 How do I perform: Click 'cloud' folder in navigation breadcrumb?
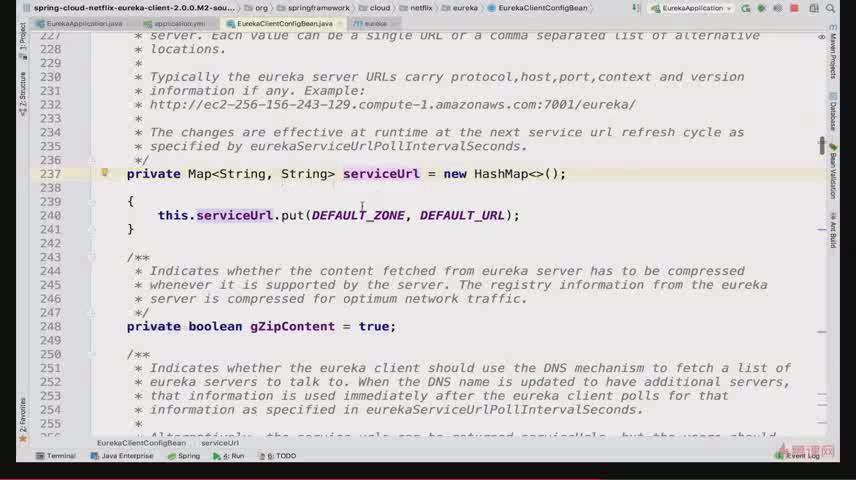[375, 8]
